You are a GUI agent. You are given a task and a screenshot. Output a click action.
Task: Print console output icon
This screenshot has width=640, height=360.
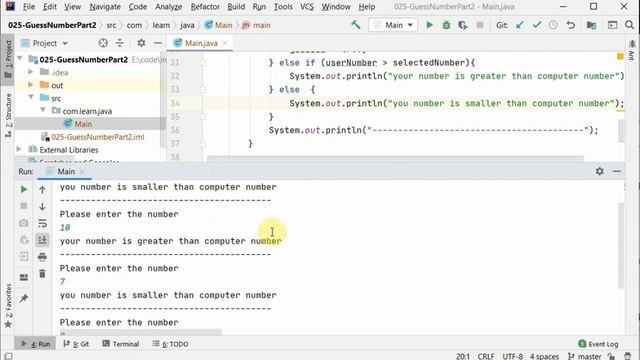click(42, 257)
